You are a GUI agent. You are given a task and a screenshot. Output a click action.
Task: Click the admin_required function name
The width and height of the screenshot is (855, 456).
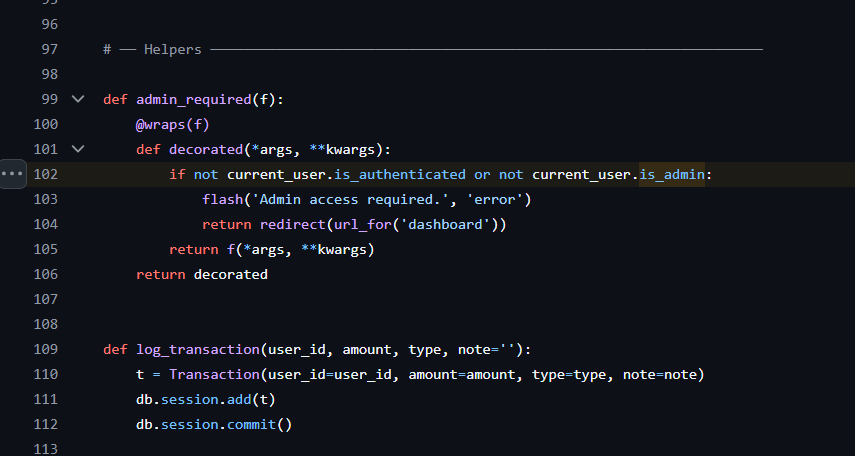(193, 99)
